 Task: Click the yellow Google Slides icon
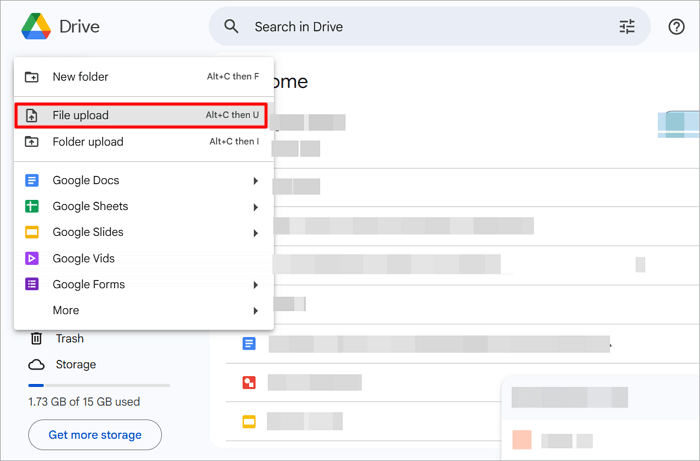[32, 232]
